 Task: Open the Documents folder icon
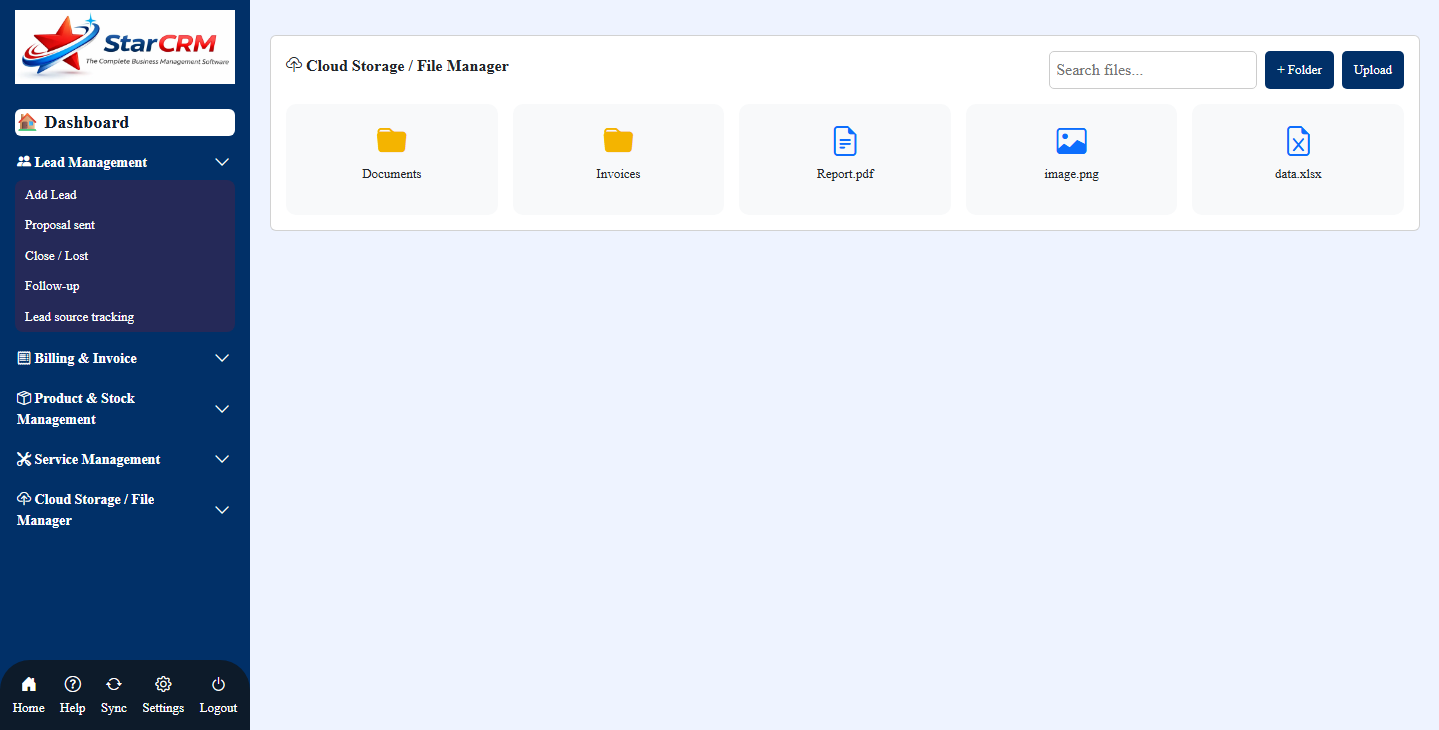[391, 140]
